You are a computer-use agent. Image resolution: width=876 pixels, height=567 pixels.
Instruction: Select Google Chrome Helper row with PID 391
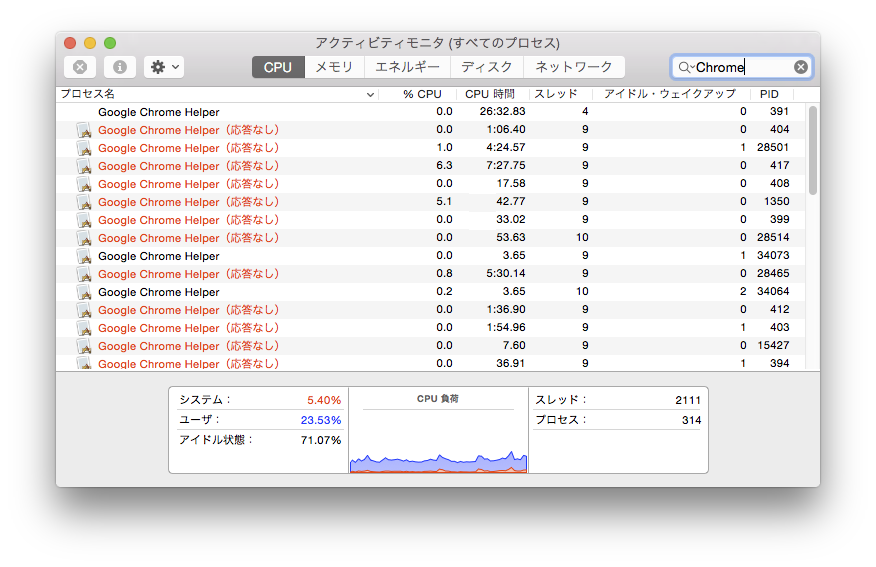(431, 112)
